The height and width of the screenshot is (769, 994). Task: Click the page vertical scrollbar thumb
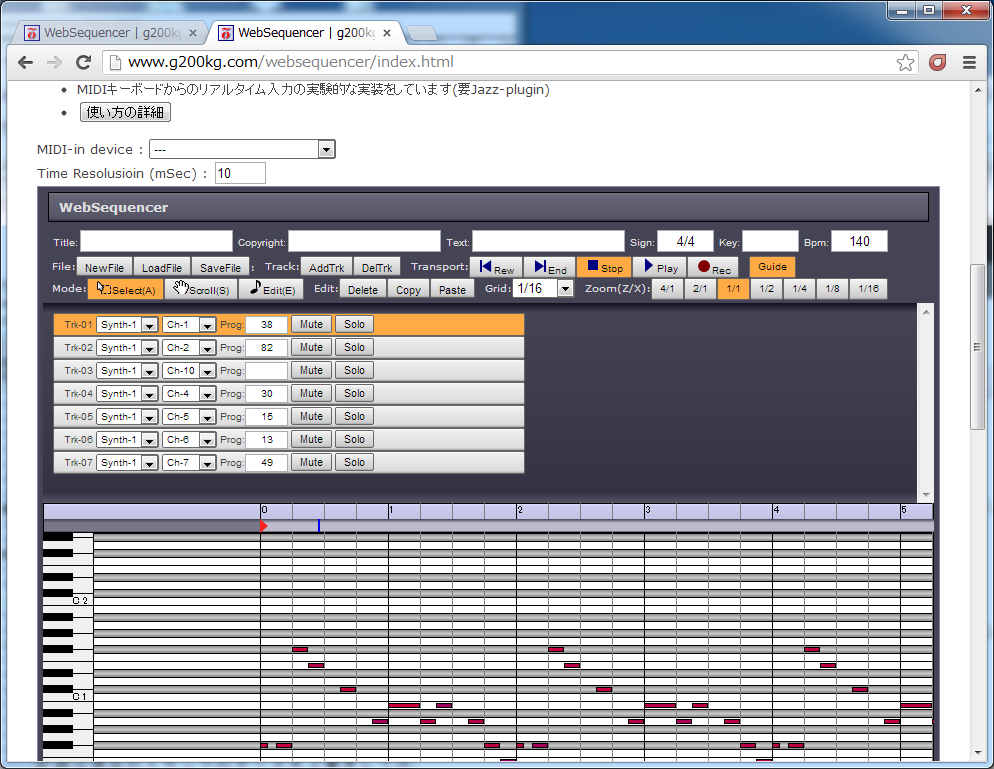click(x=977, y=347)
